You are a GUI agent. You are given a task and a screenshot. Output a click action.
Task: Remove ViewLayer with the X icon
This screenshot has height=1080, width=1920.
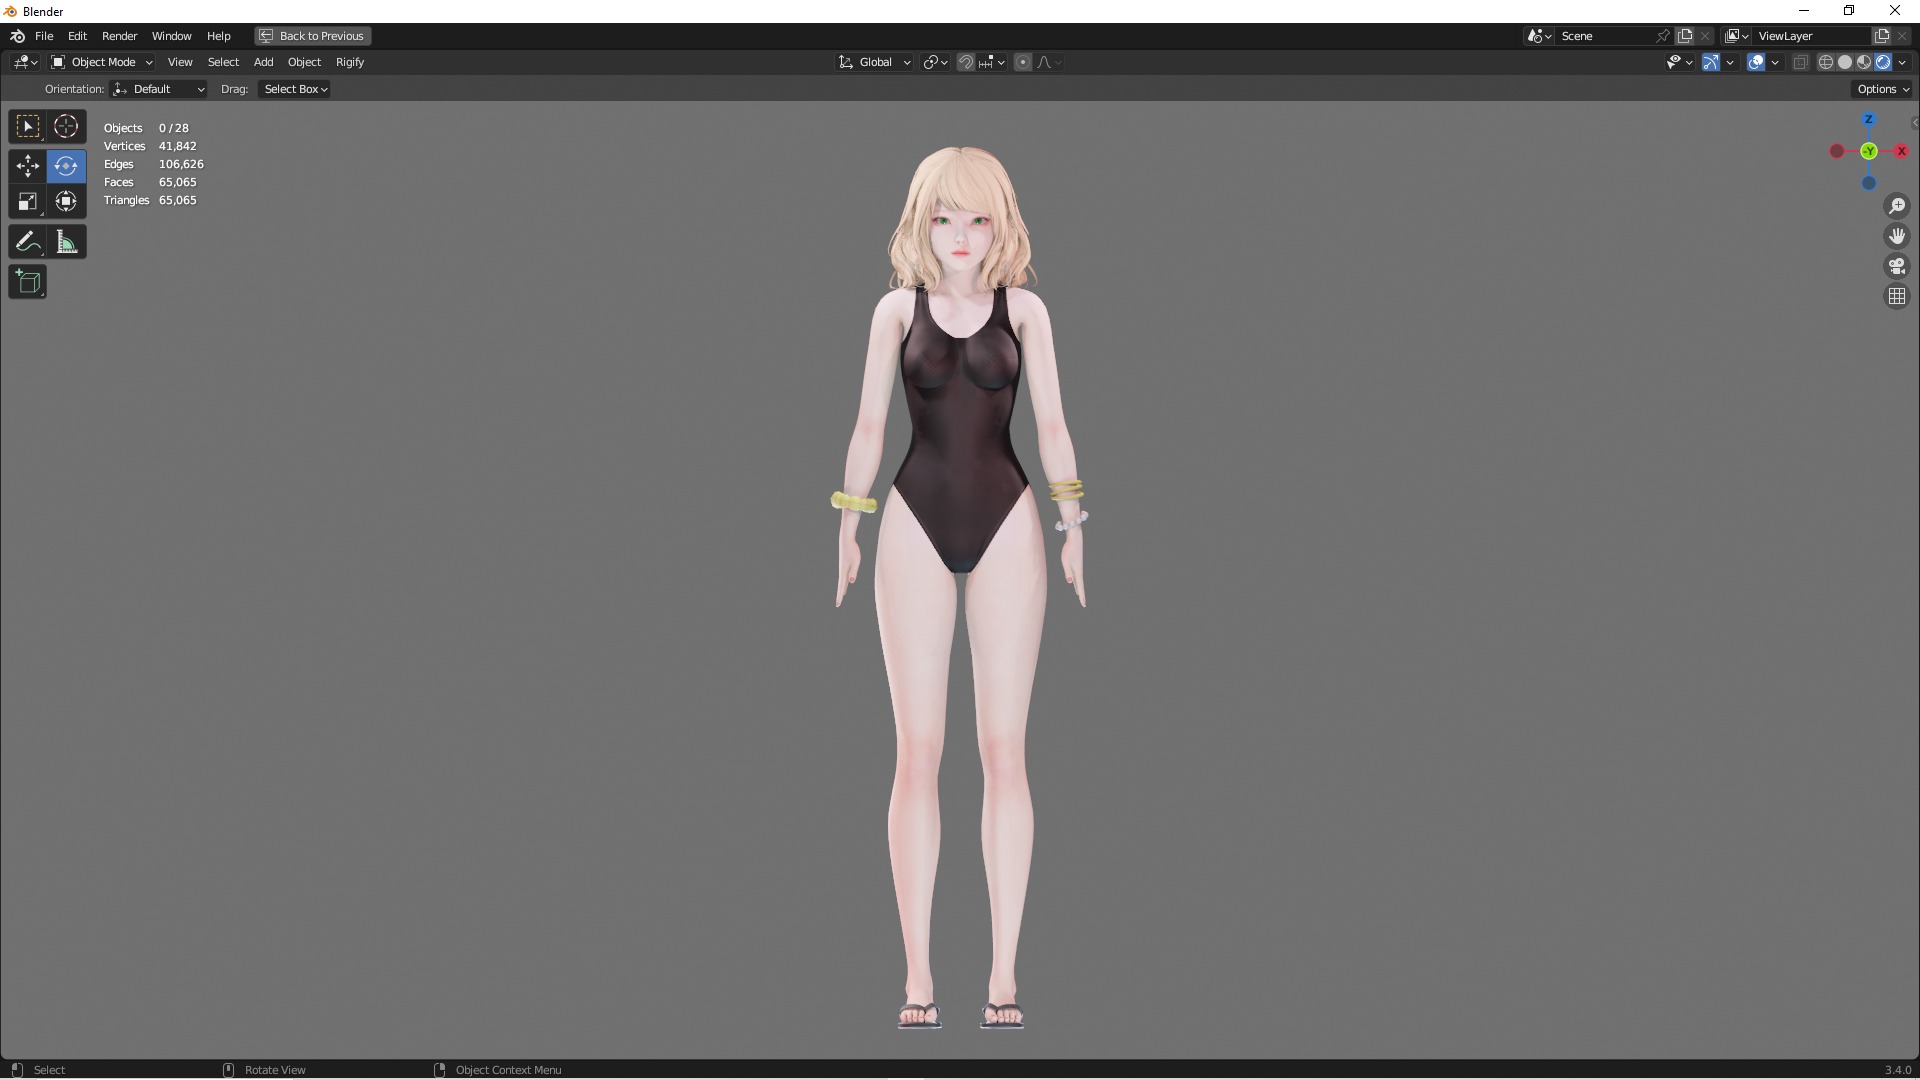click(x=1902, y=36)
